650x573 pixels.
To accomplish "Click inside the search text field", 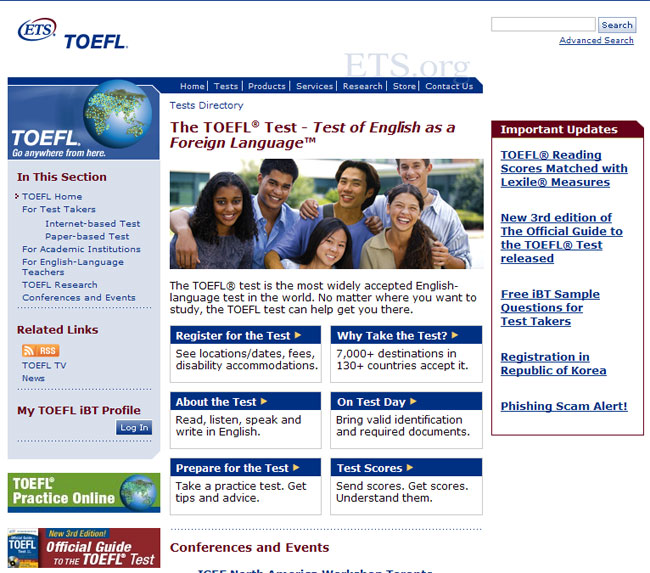I will tap(543, 24).
